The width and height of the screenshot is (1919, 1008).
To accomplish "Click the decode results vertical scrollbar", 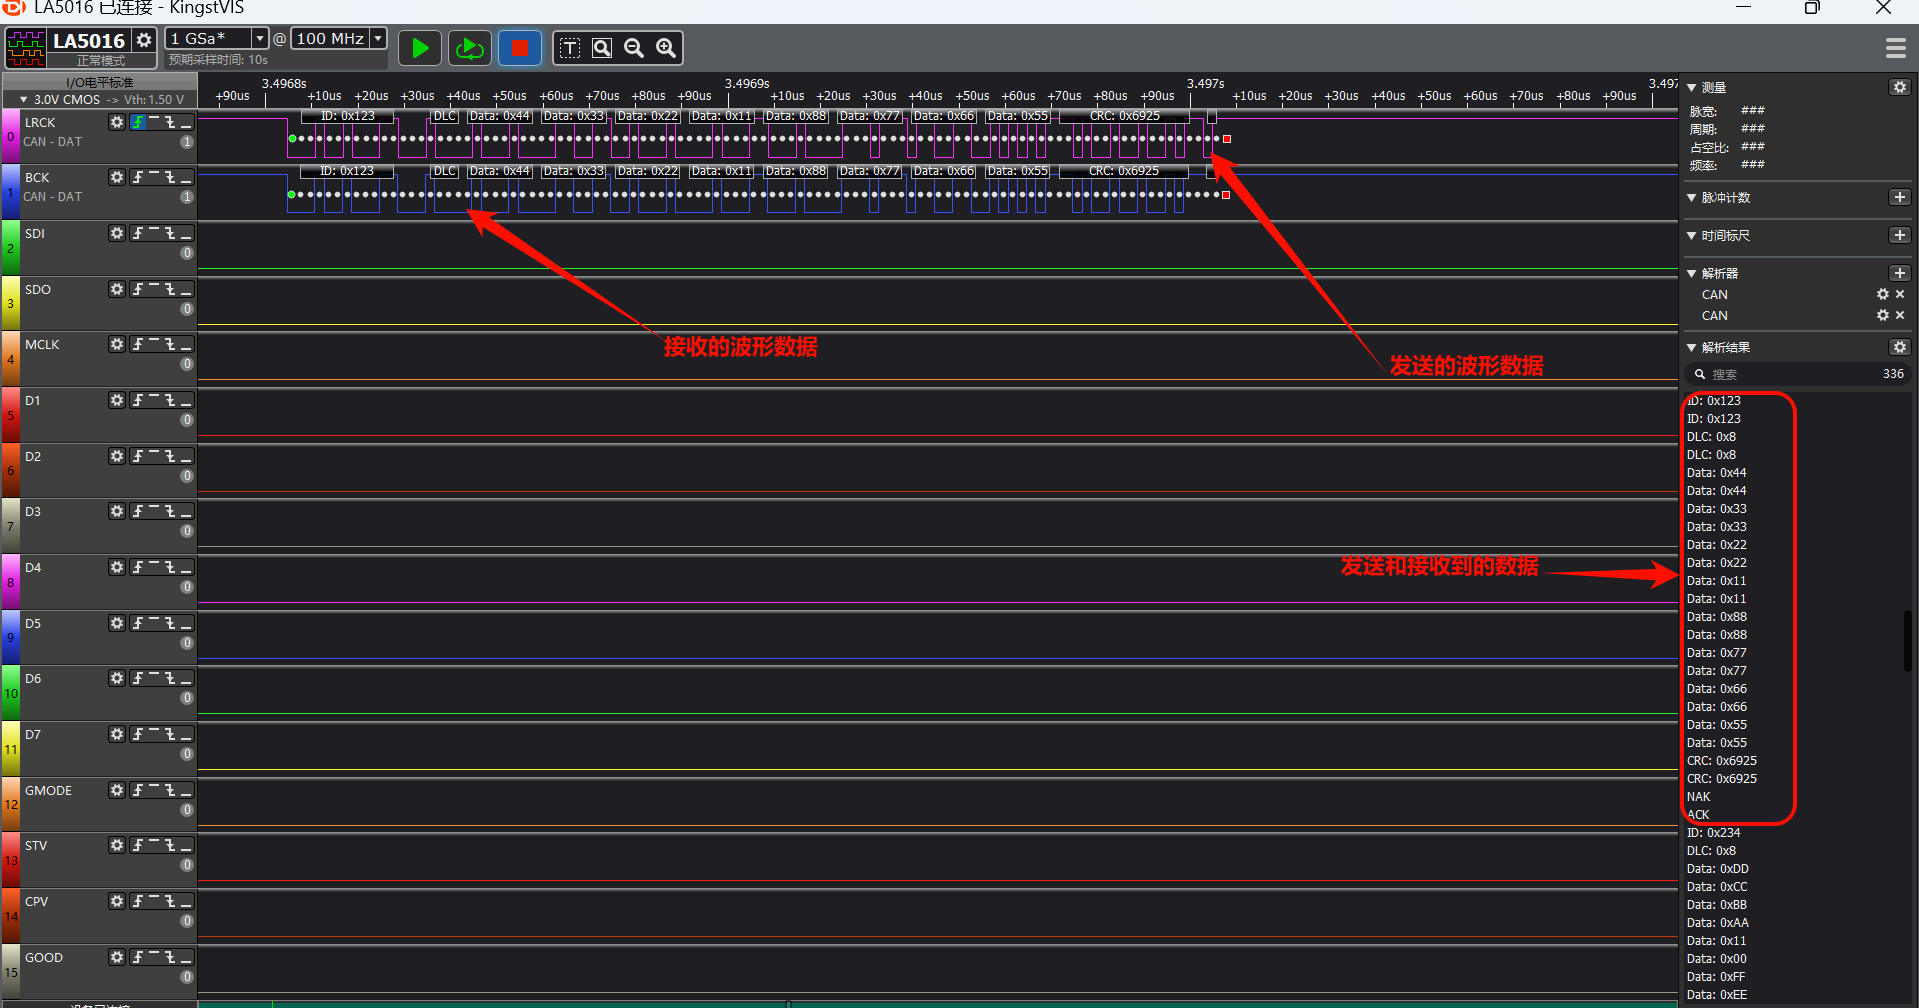I will coord(1908,640).
